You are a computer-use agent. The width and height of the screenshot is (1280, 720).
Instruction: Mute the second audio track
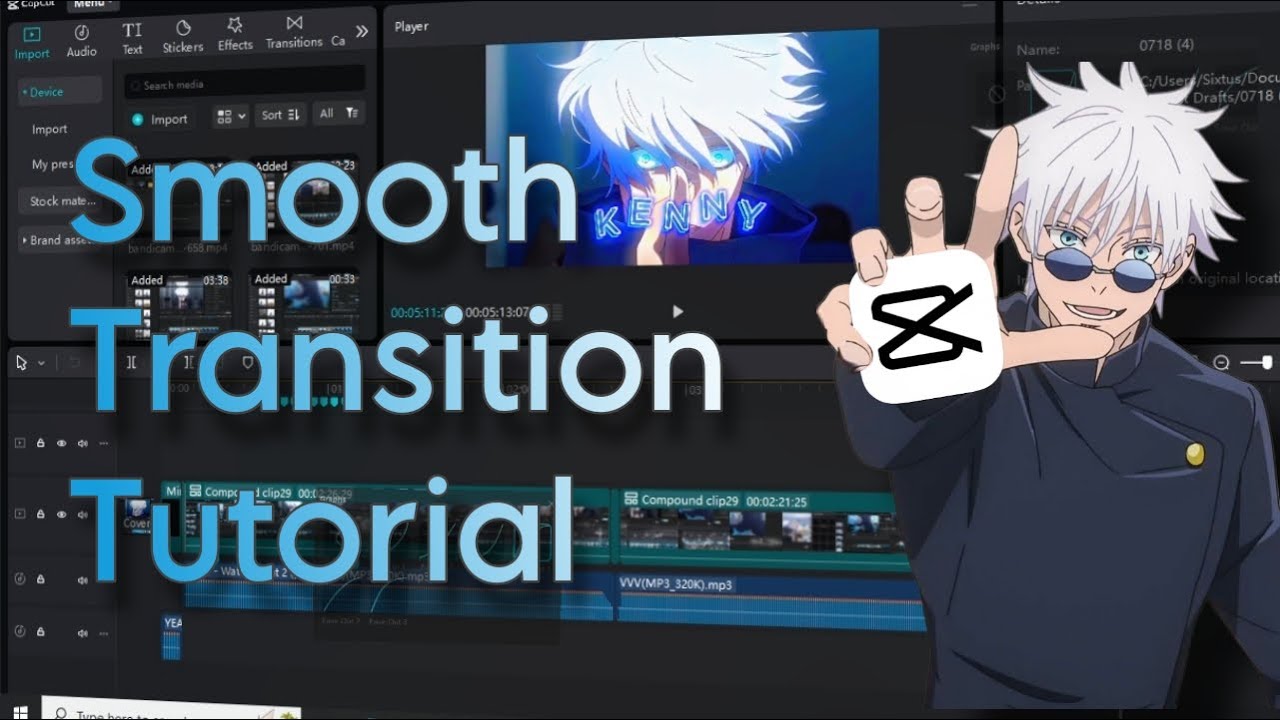[83, 633]
